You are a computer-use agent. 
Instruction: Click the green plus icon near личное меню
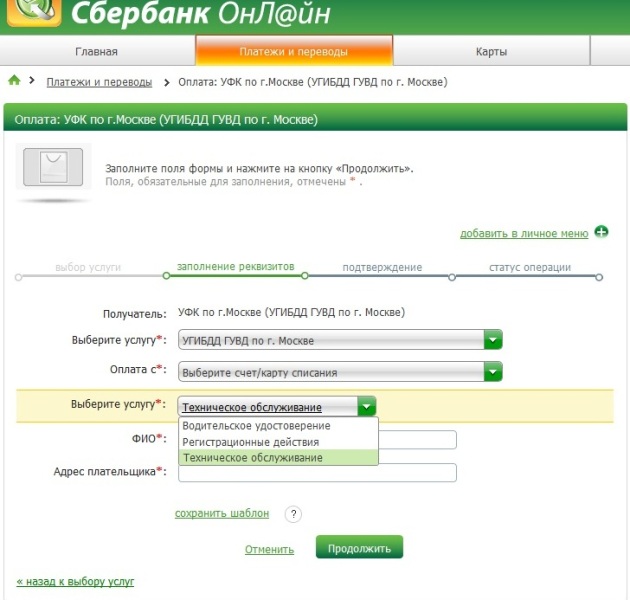tap(601, 232)
